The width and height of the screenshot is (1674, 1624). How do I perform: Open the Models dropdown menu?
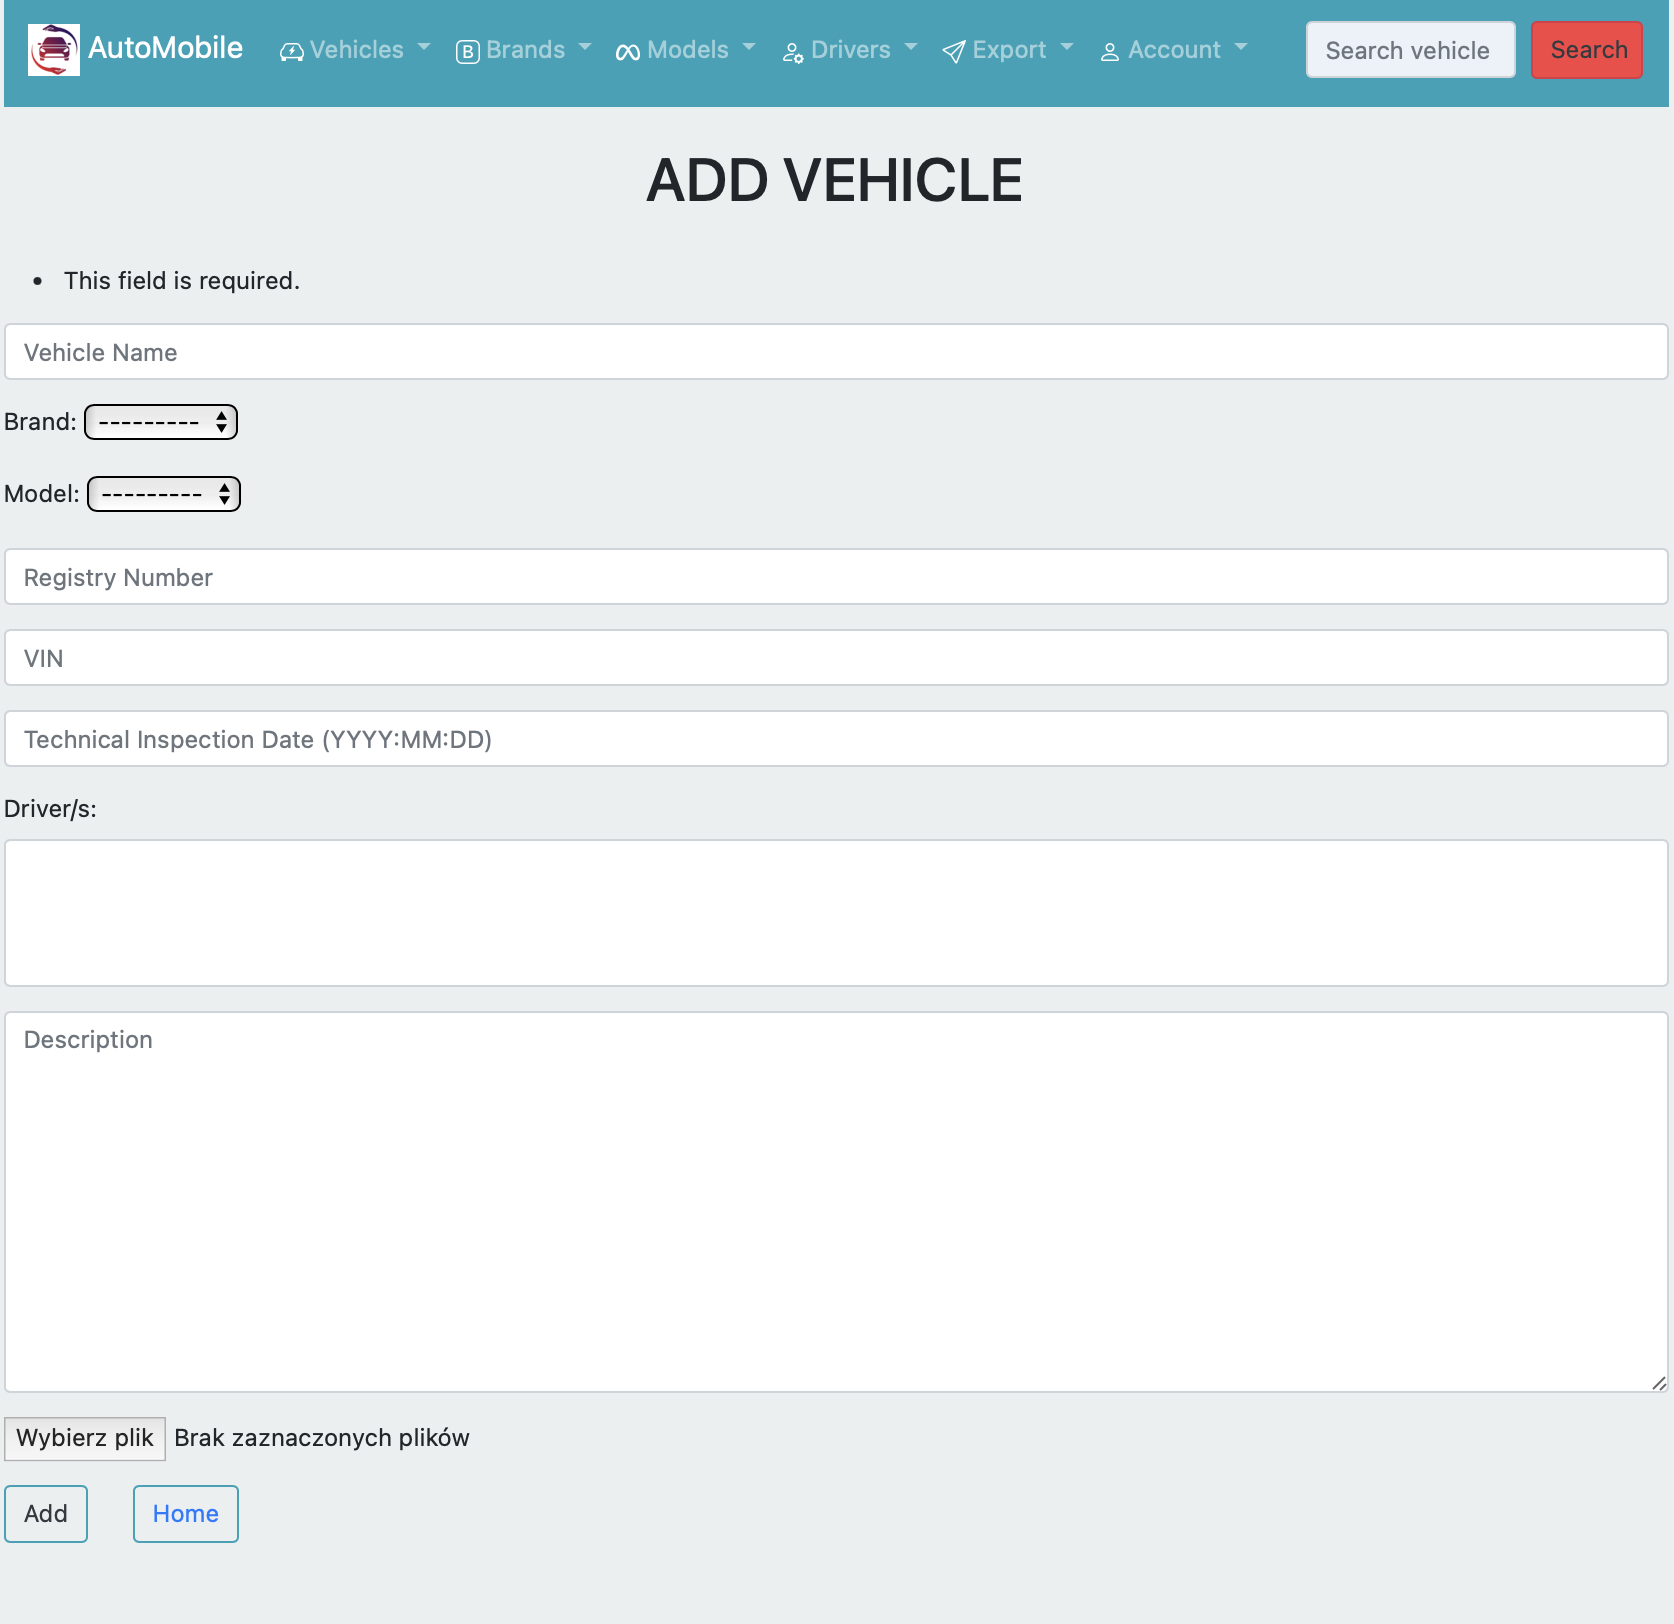pos(685,50)
